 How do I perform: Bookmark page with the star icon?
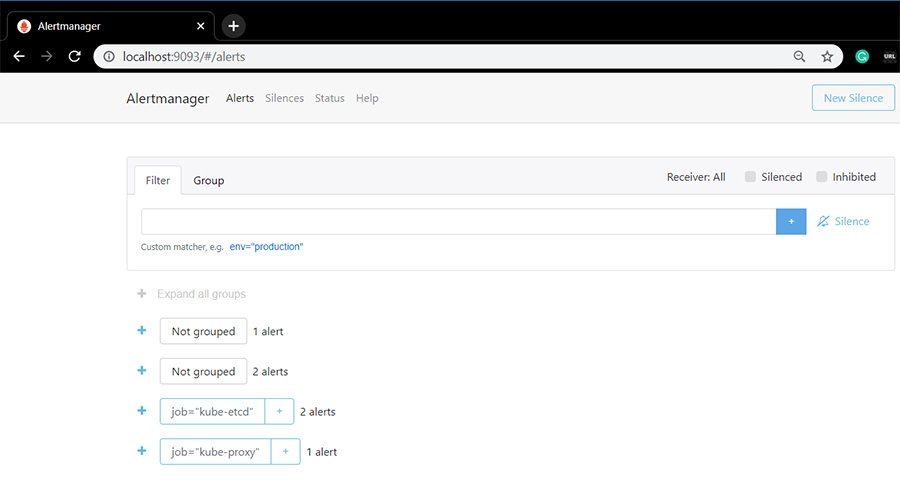(827, 57)
